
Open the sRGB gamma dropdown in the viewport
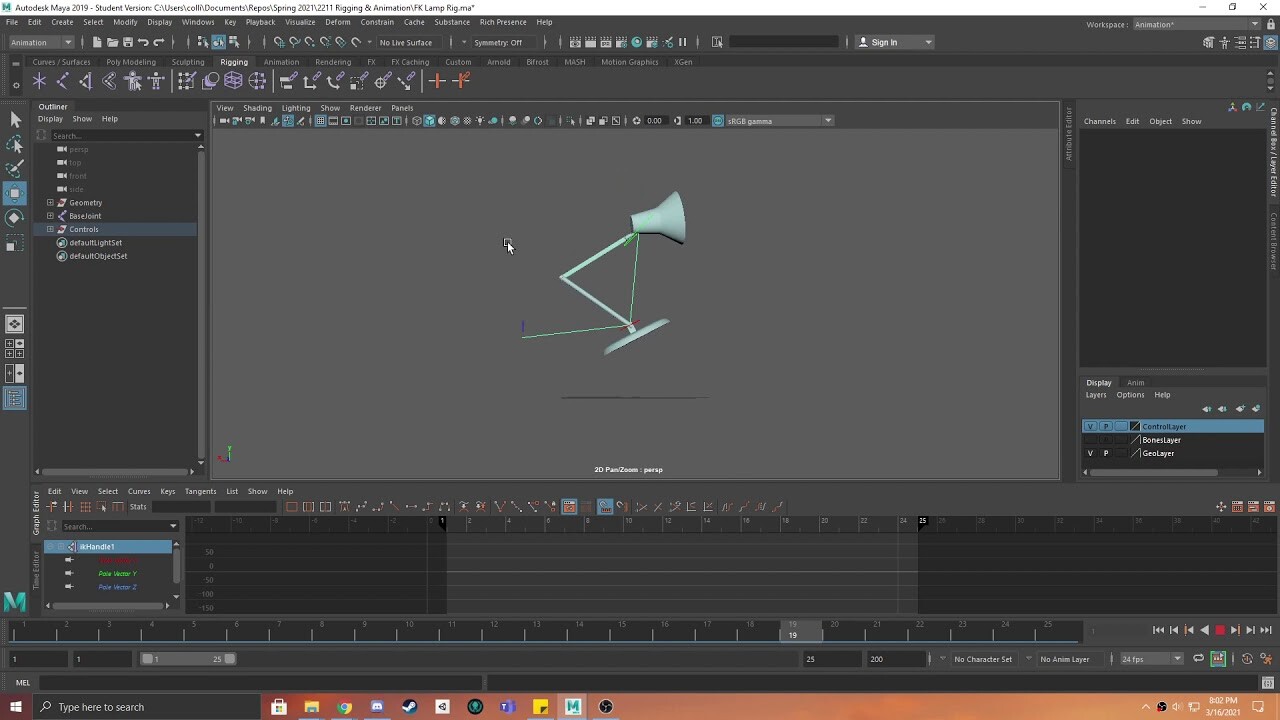coord(828,120)
